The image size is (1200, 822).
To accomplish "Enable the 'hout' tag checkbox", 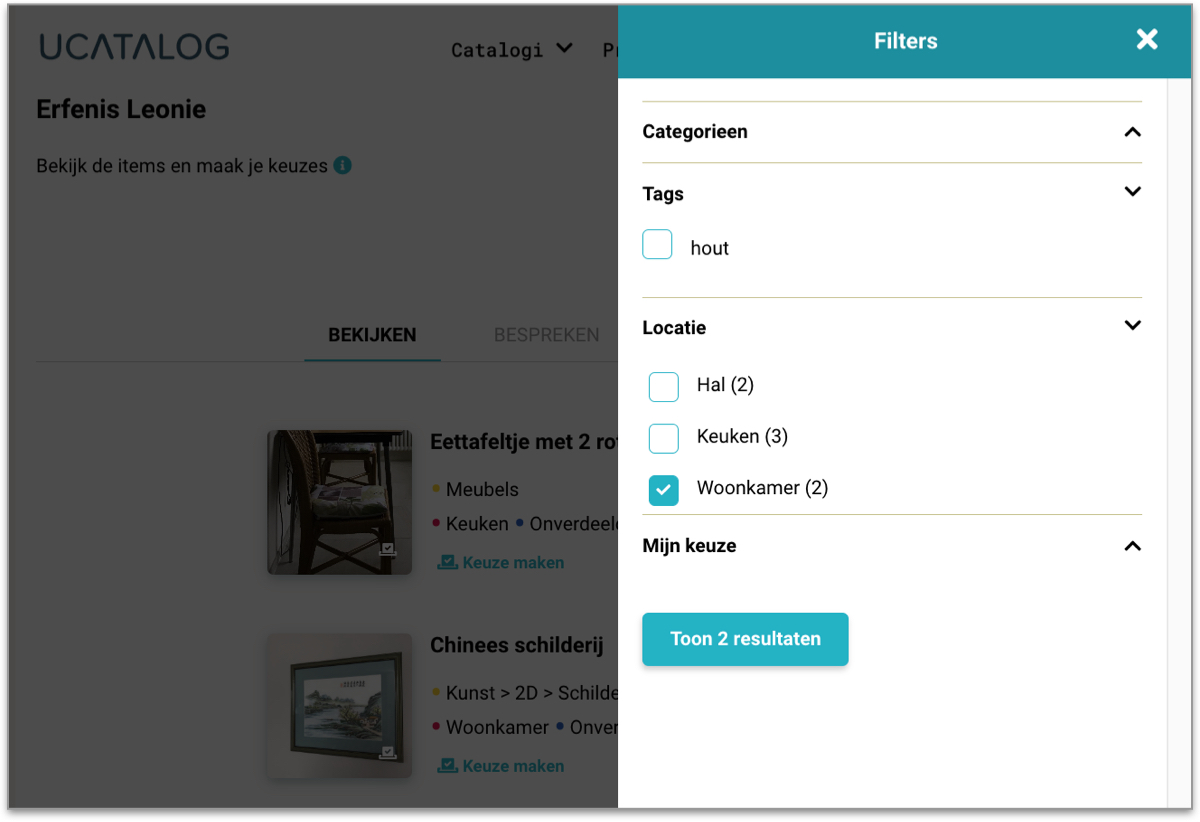I will [657, 245].
